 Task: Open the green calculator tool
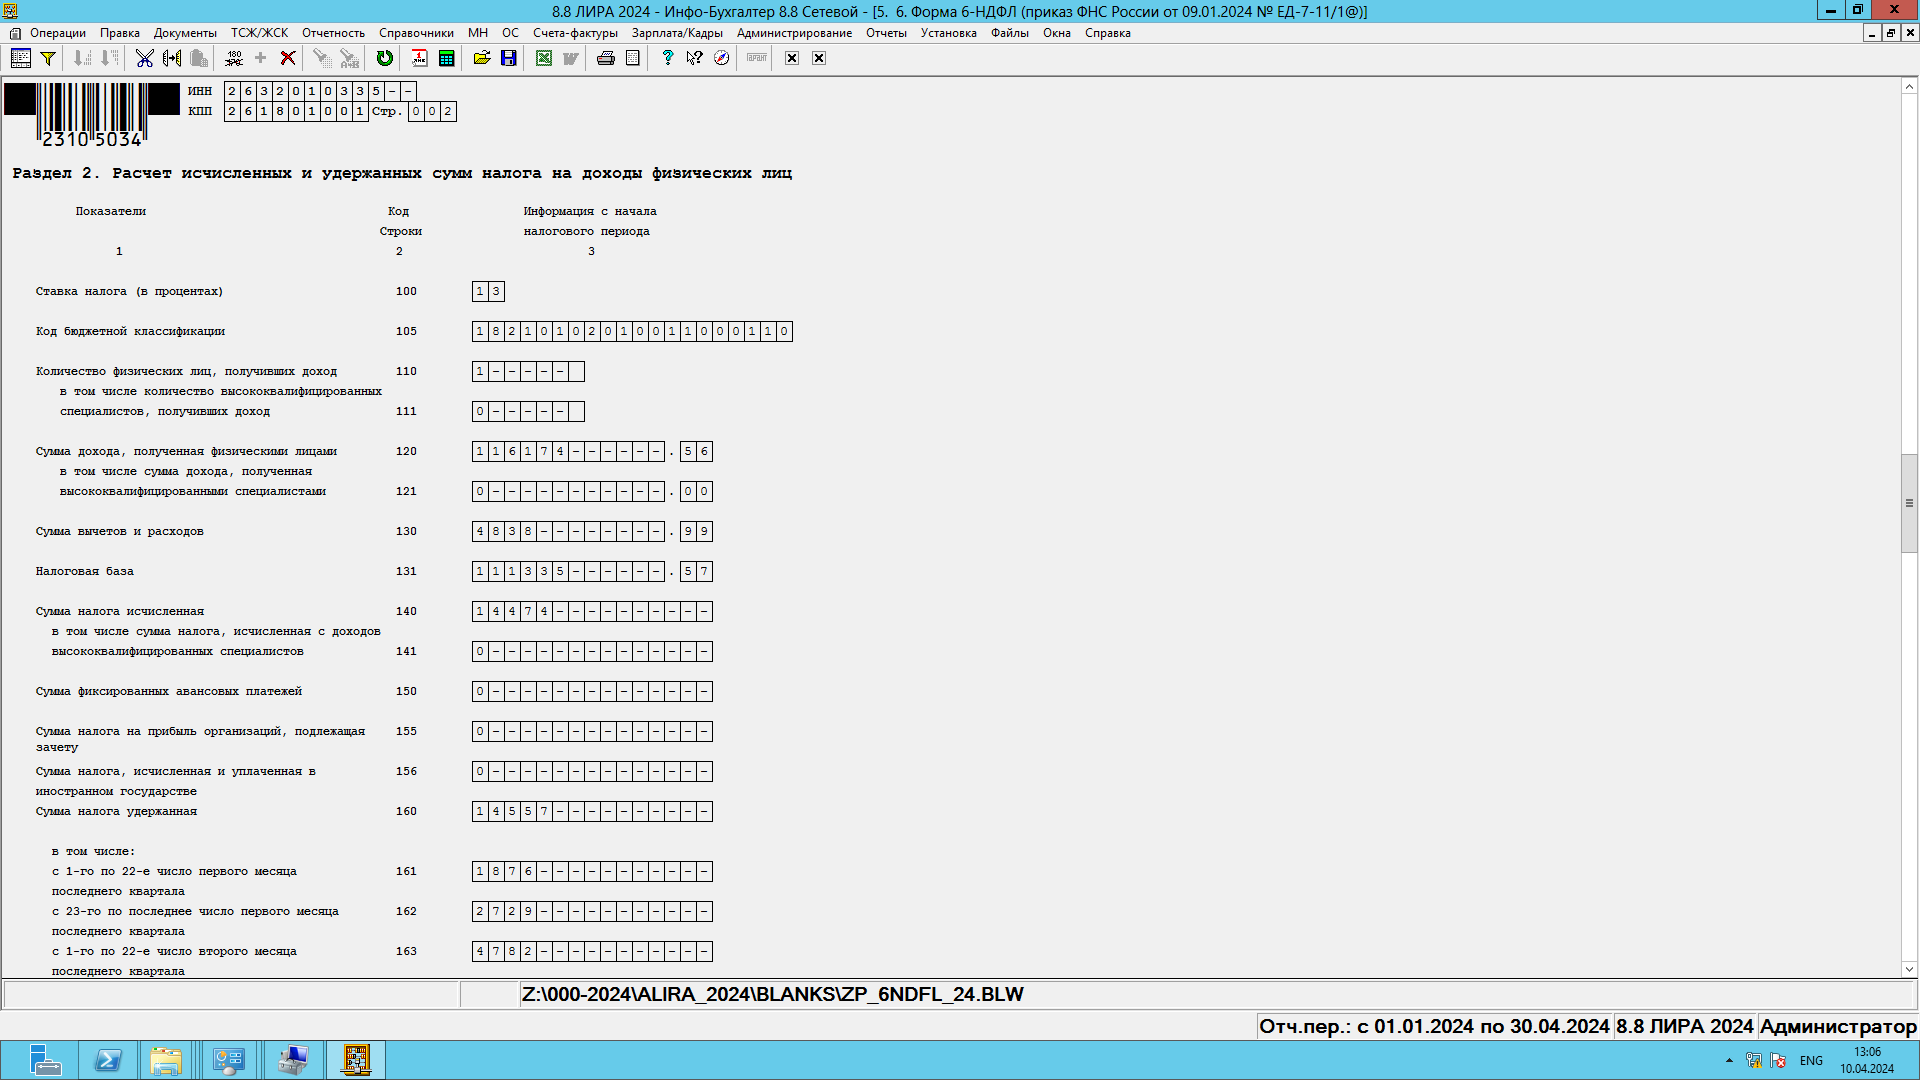pos(447,58)
